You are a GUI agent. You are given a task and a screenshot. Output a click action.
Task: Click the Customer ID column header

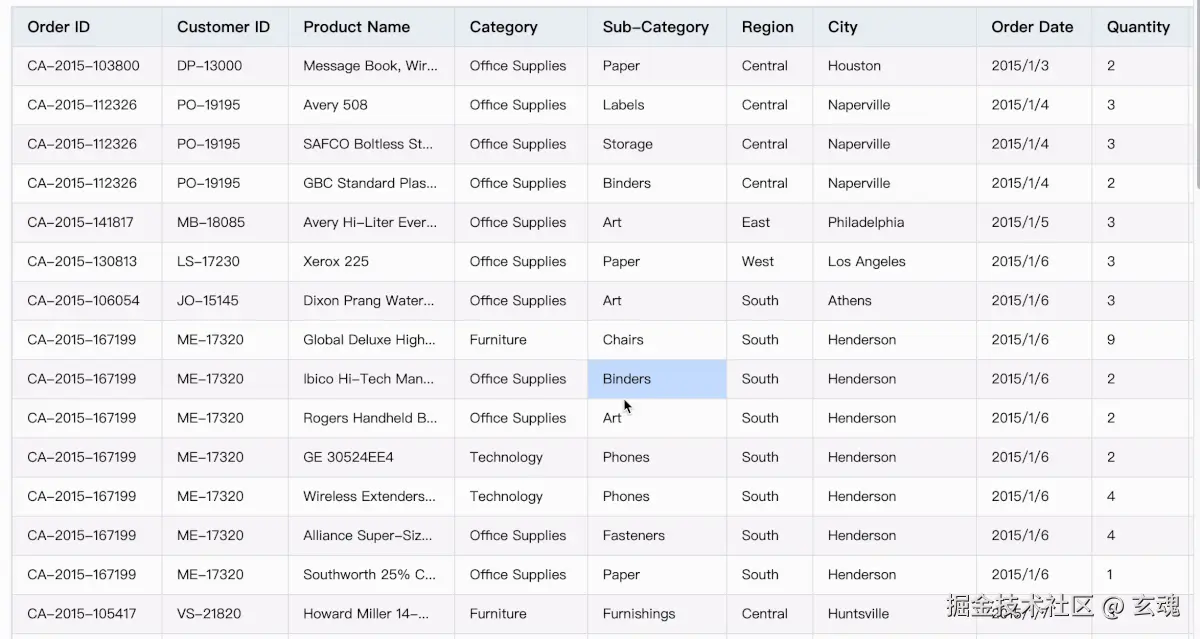223,27
